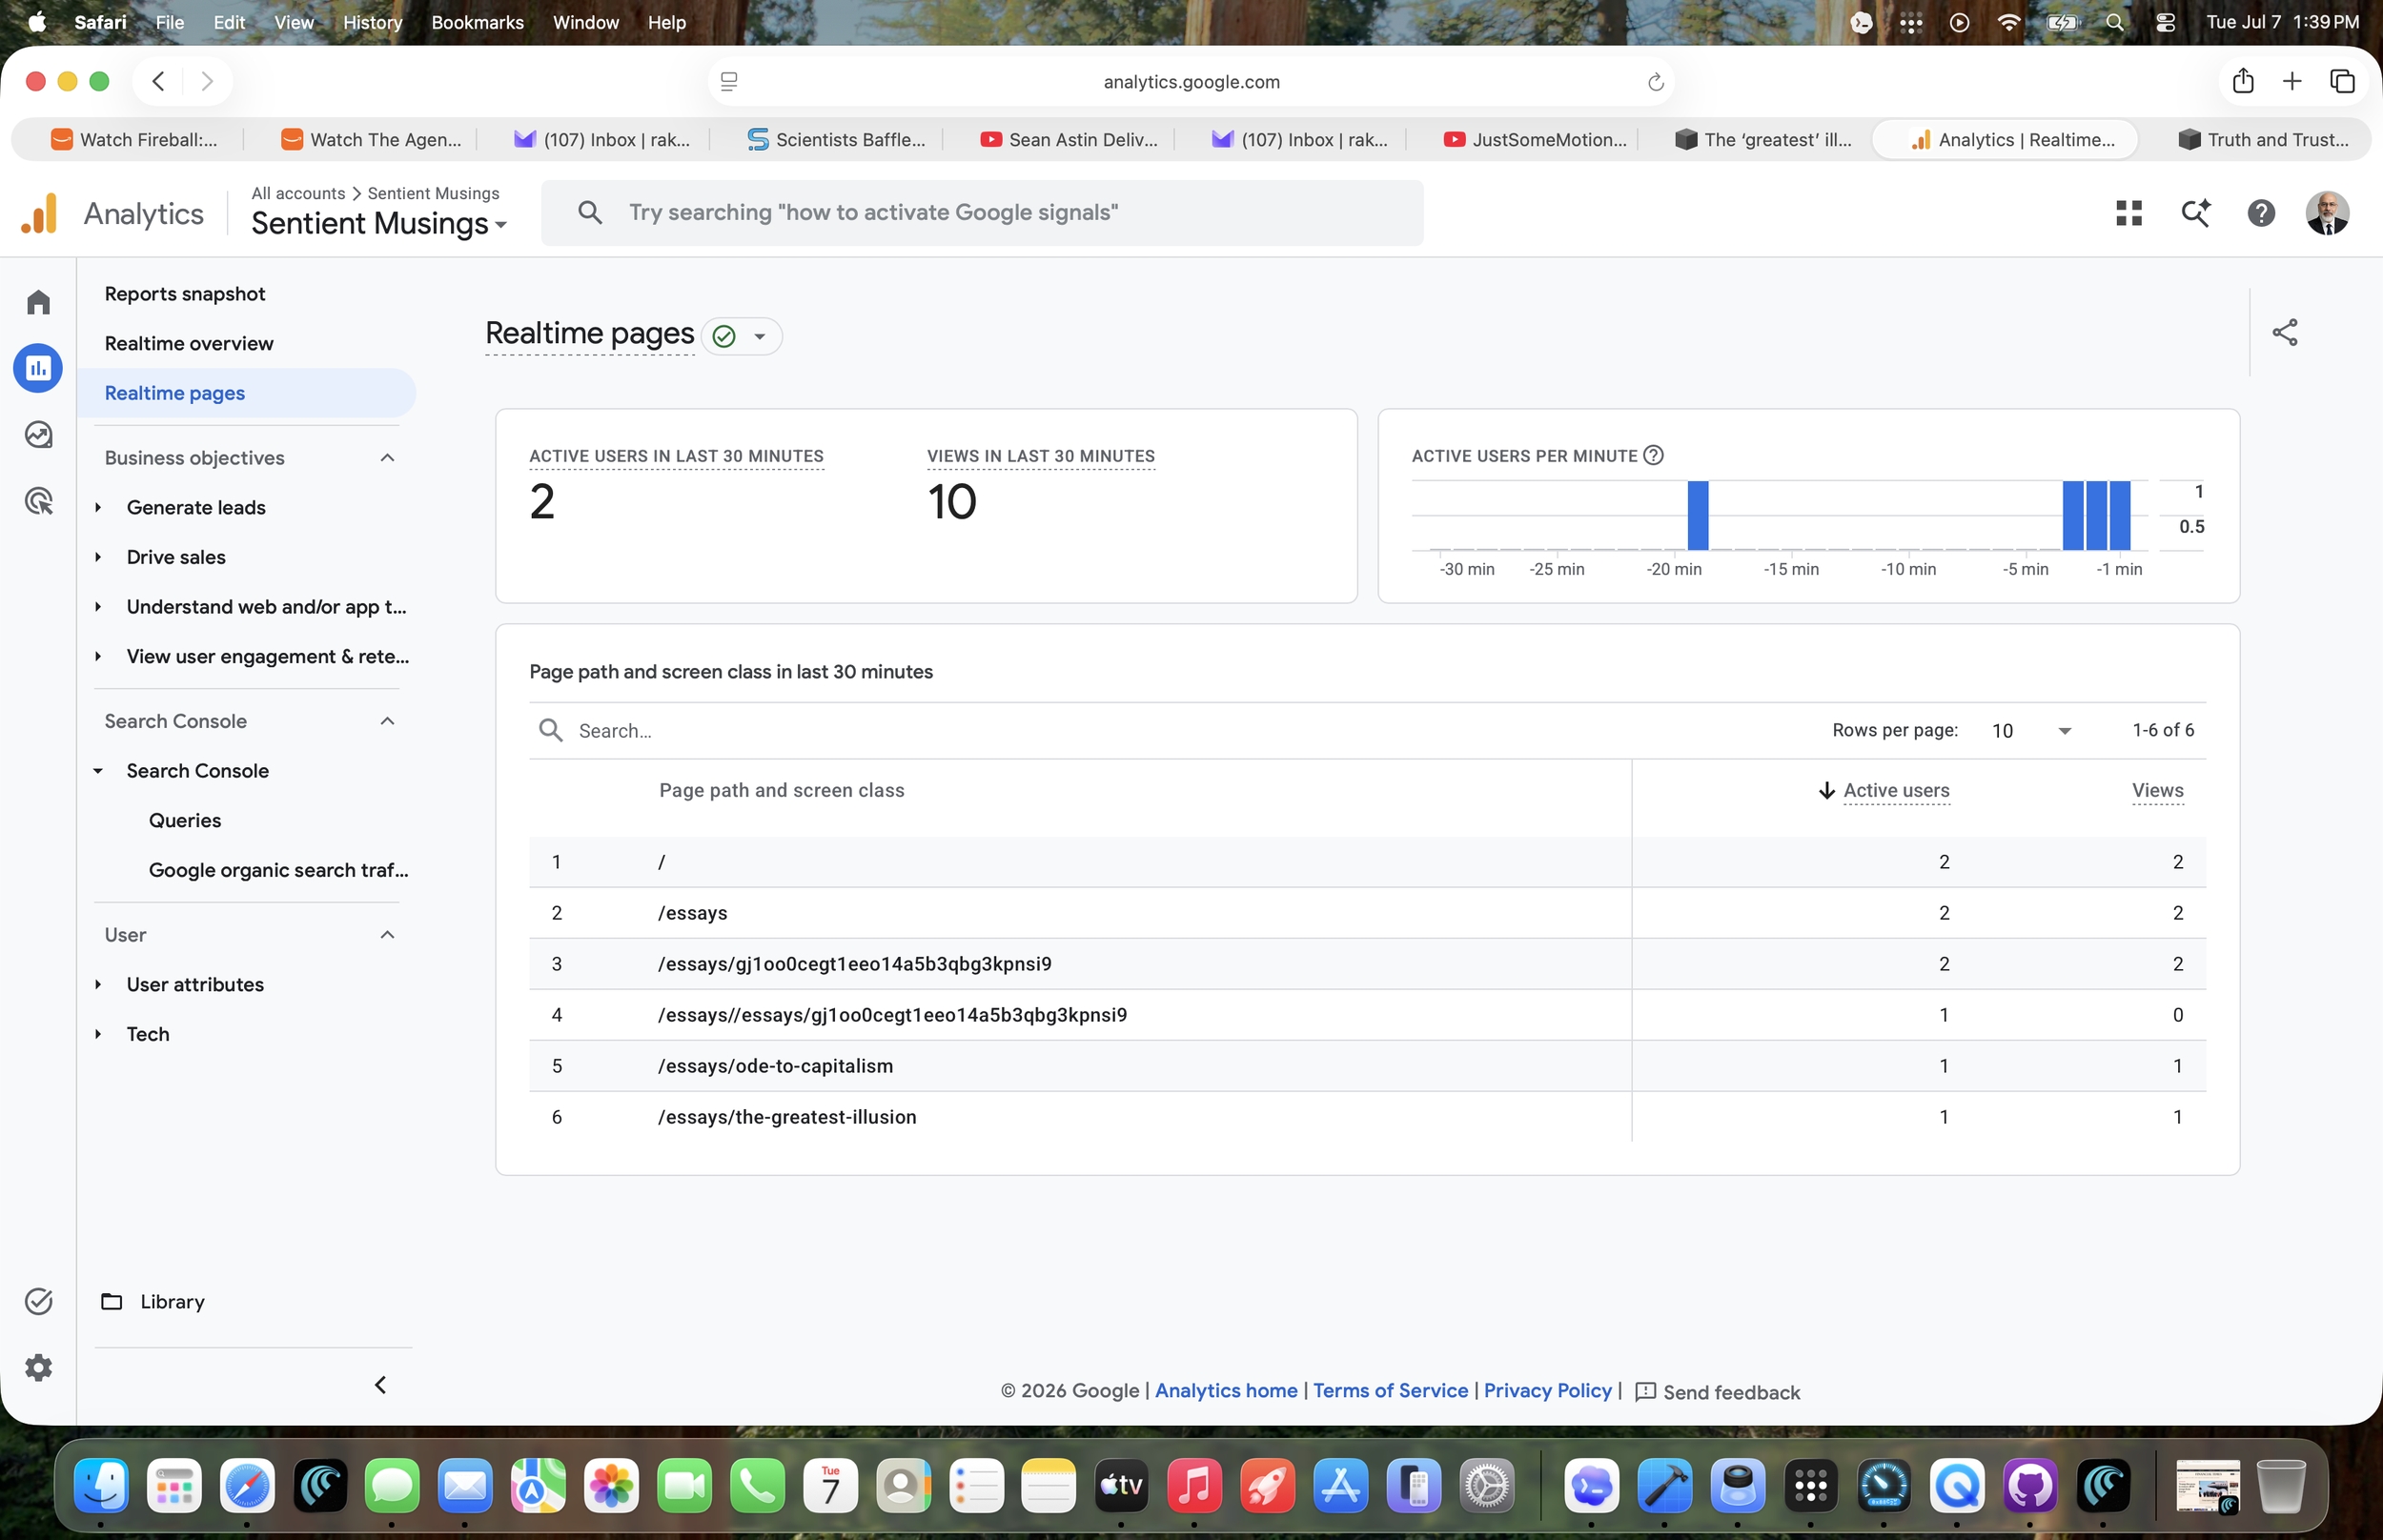The width and height of the screenshot is (2383, 1540).
Task: Click the /essays/ode-to-capitalism row
Action: pos(1367,1066)
